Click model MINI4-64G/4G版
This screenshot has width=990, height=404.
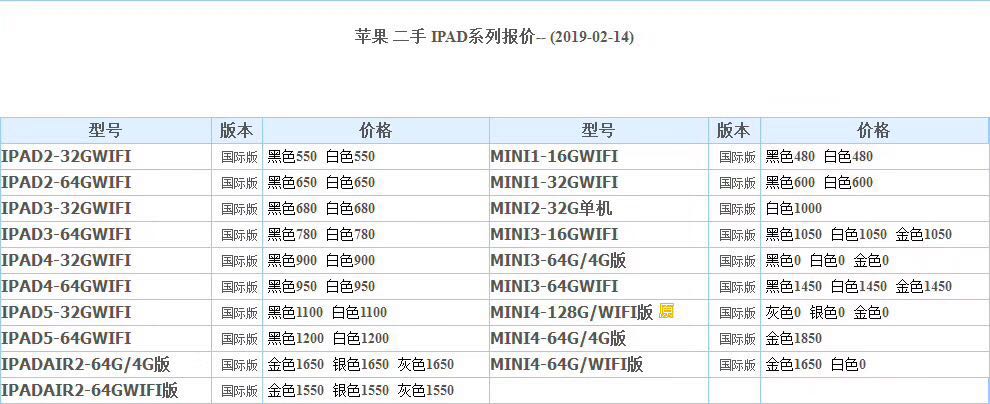558,338
